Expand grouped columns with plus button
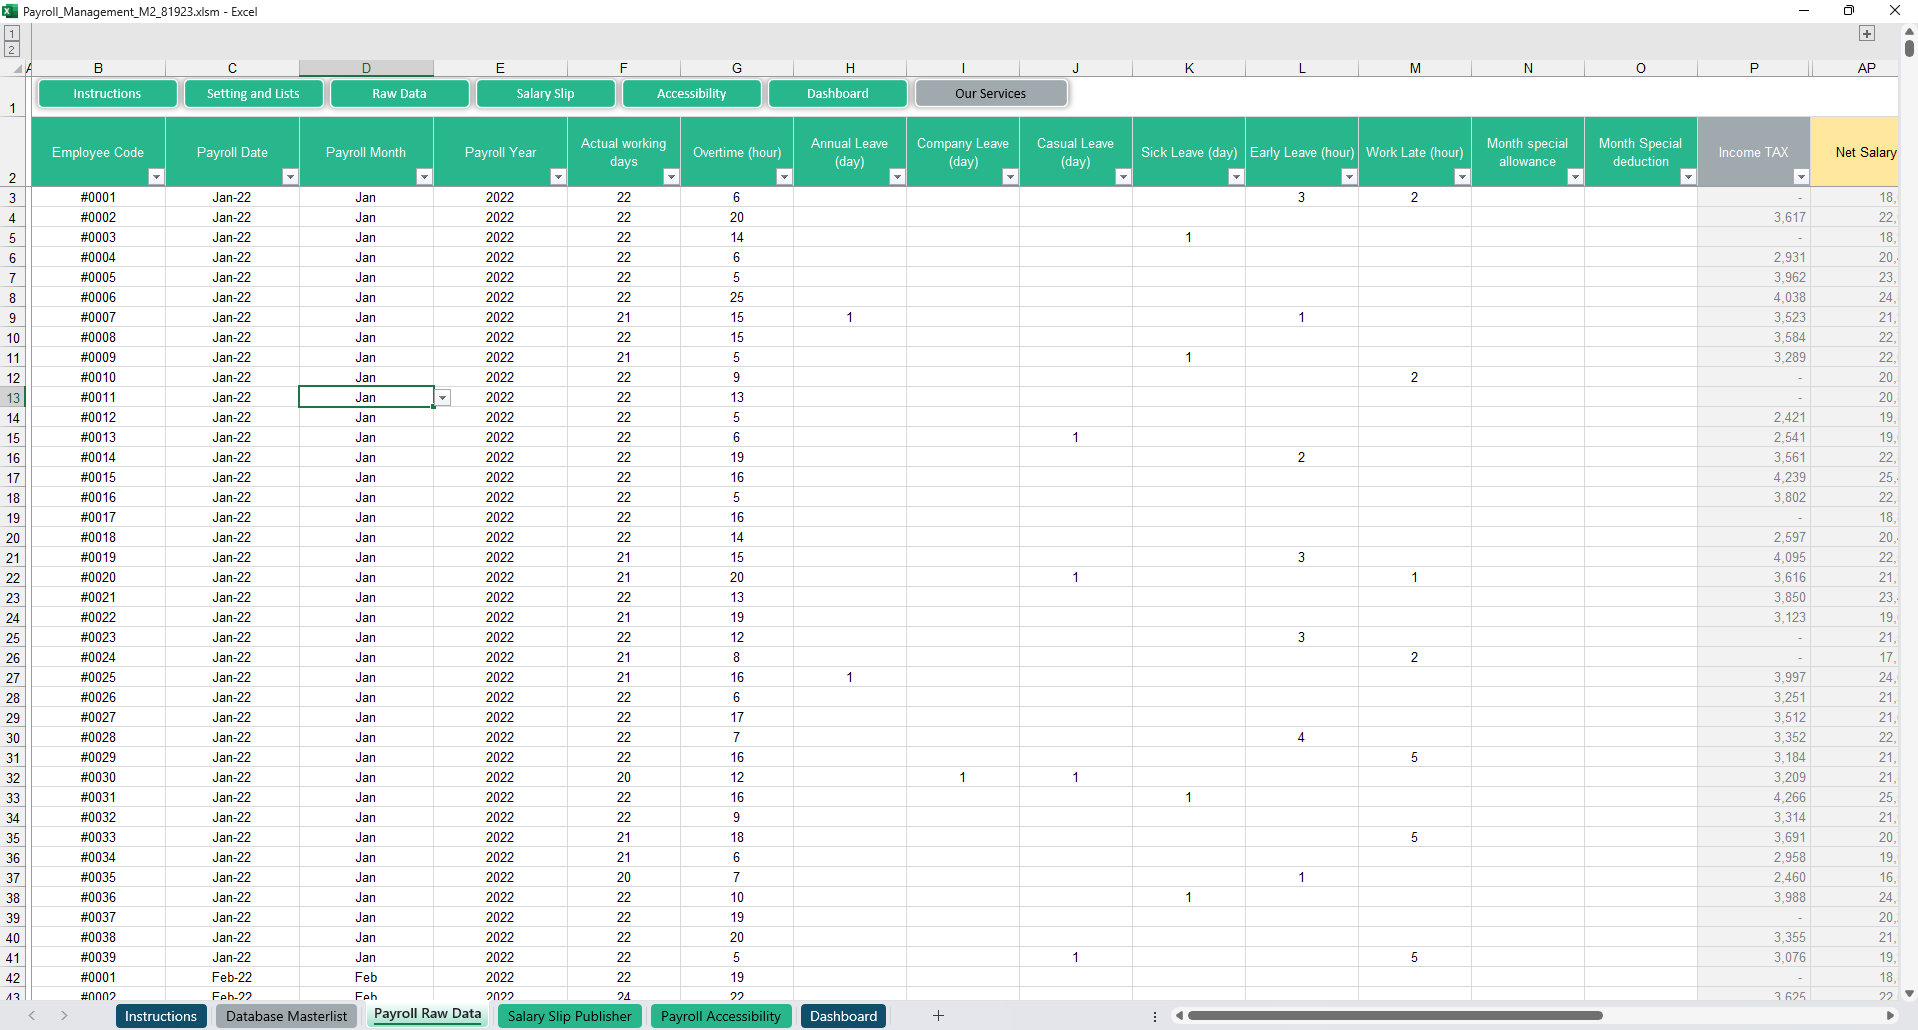Image resolution: width=1918 pixels, height=1030 pixels. click(1866, 34)
